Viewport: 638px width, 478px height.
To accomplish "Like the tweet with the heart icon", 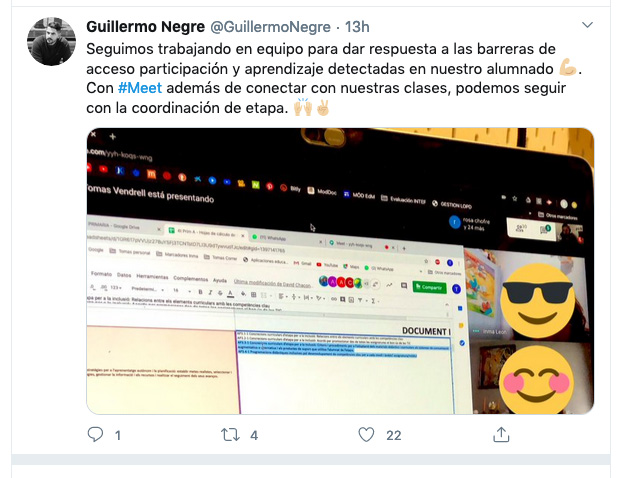I will point(366,434).
